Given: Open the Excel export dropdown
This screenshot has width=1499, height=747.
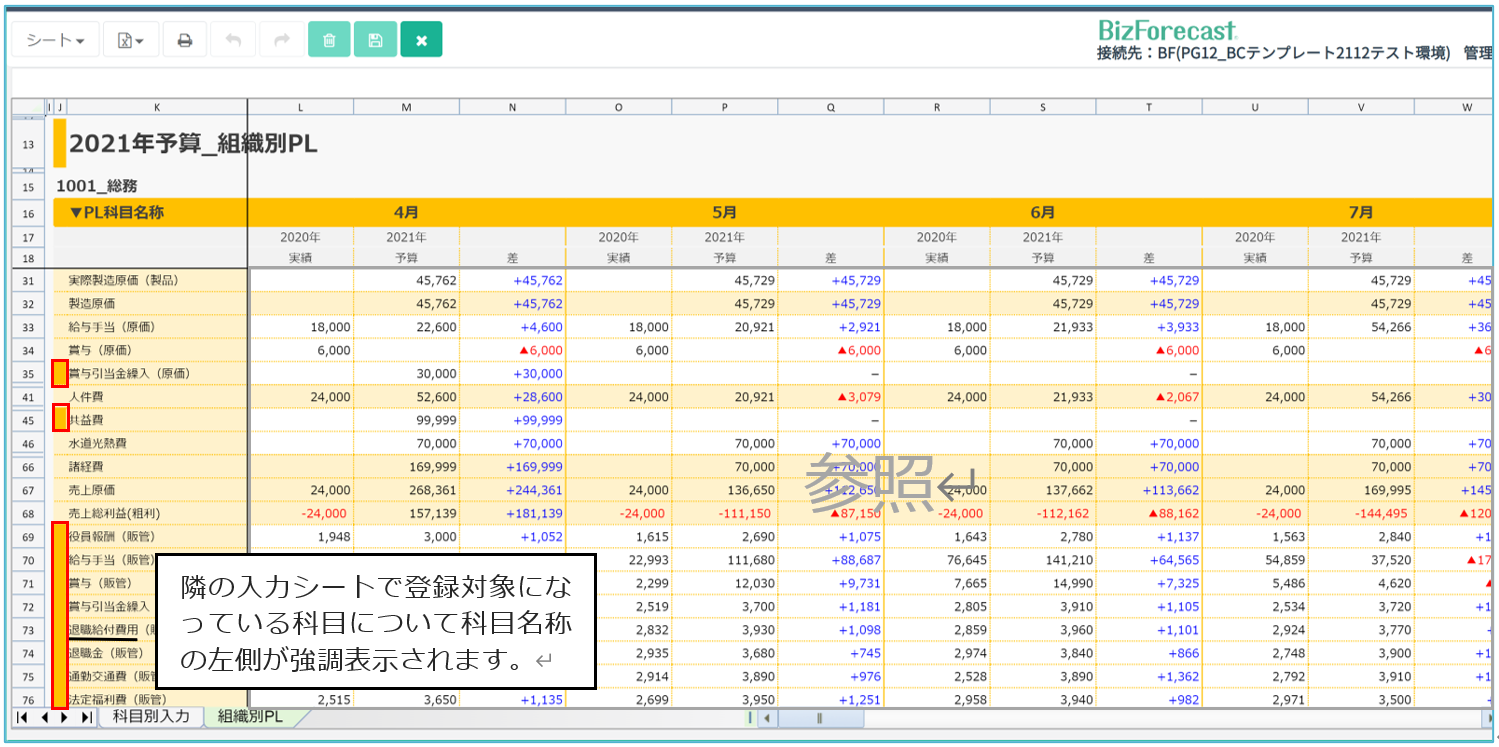Looking at the screenshot, I should coord(130,40).
